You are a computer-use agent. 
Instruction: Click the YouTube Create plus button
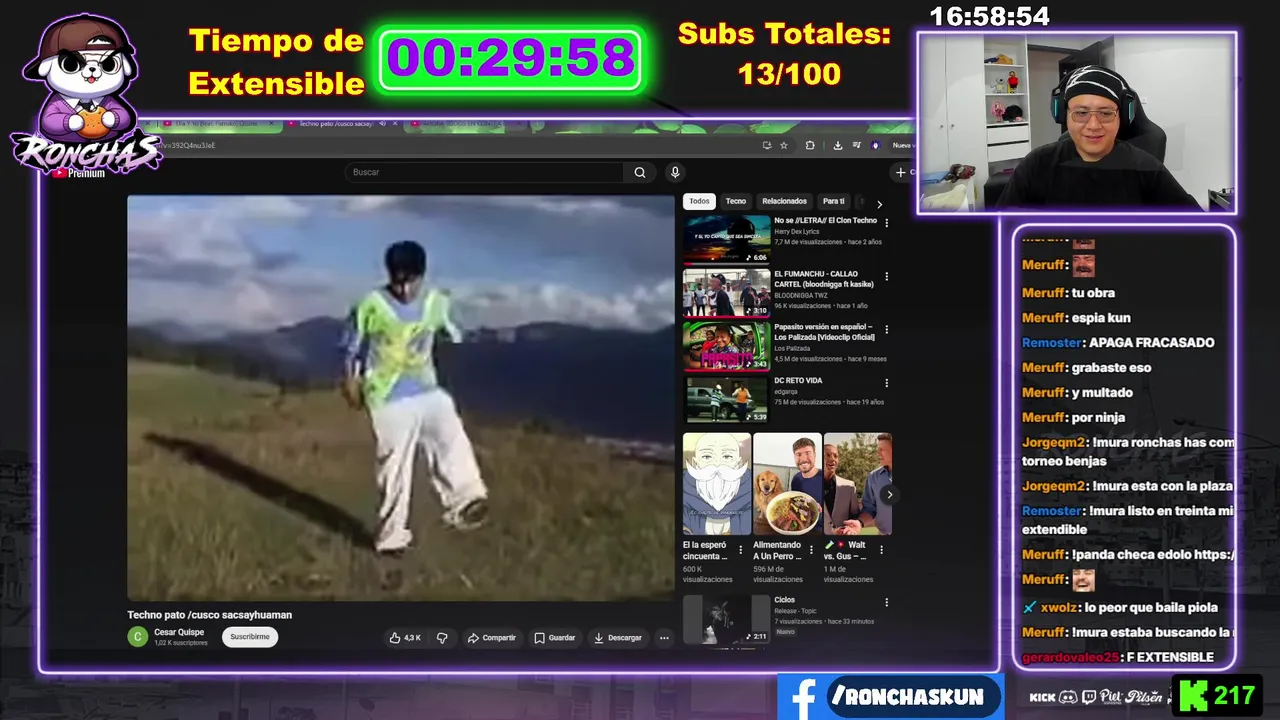tap(903, 172)
